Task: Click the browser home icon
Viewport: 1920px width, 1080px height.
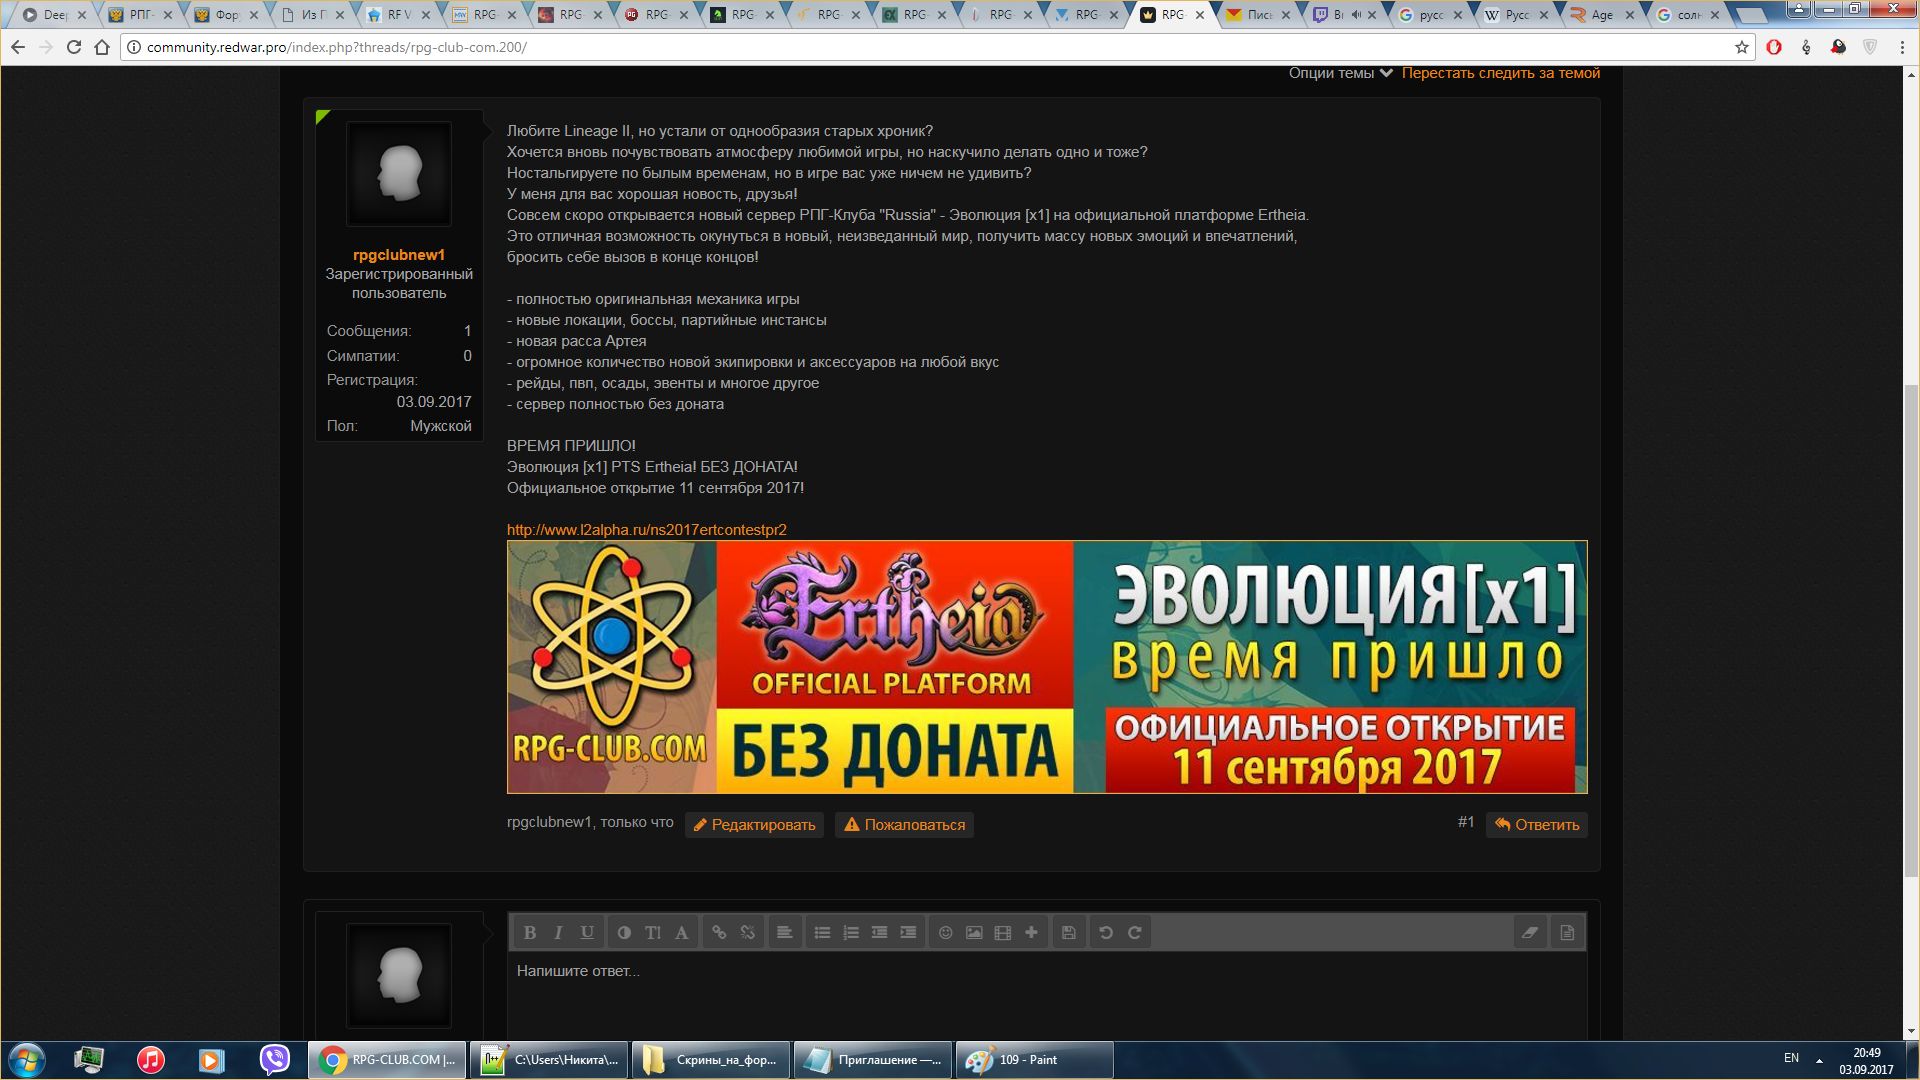Action: 102,47
